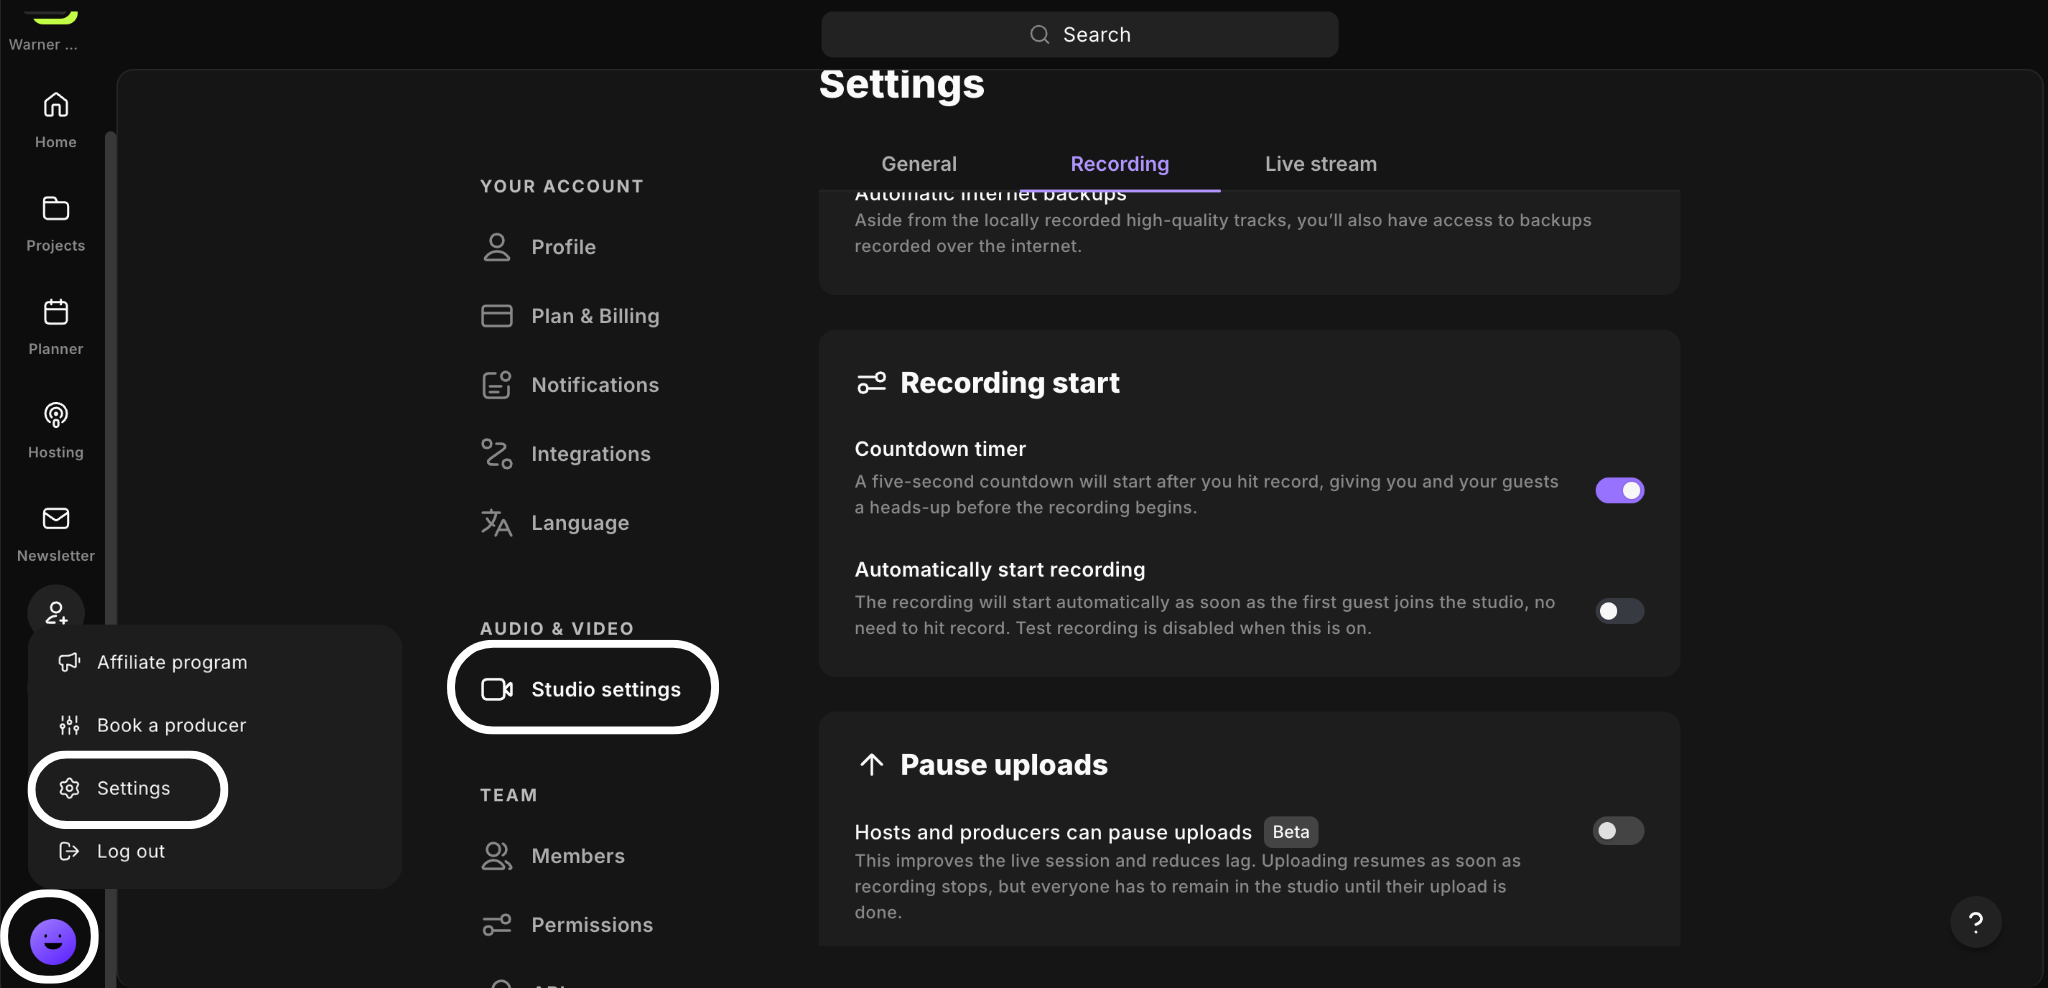Open the Planner calendar icon
This screenshot has width=2048, height=988.
[56, 312]
